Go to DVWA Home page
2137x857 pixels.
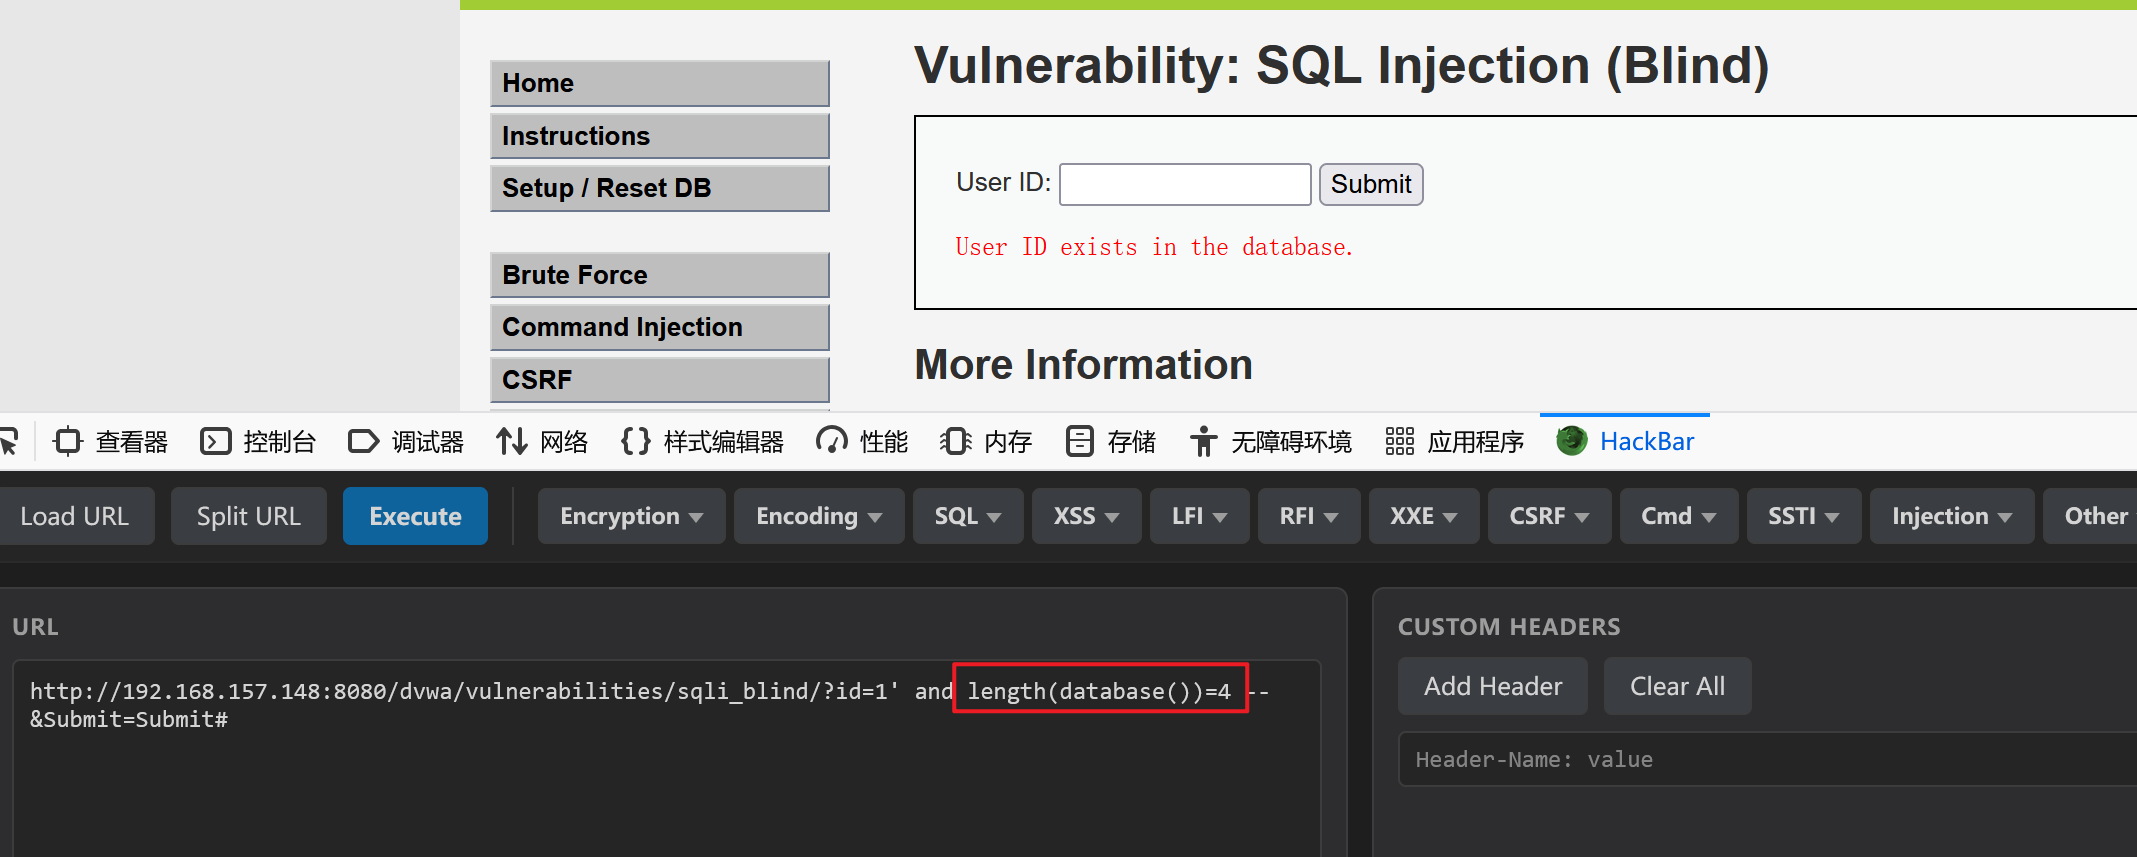[x=660, y=83]
